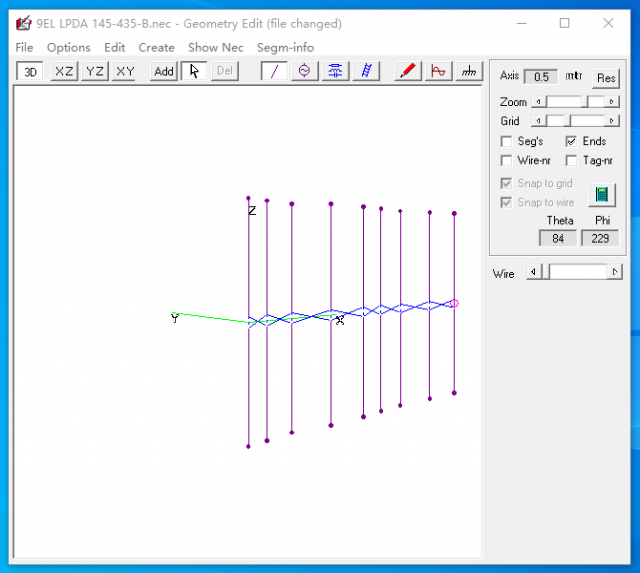Click the Wire scrollbar thumb
This screenshot has height=573, width=640.
(545, 272)
